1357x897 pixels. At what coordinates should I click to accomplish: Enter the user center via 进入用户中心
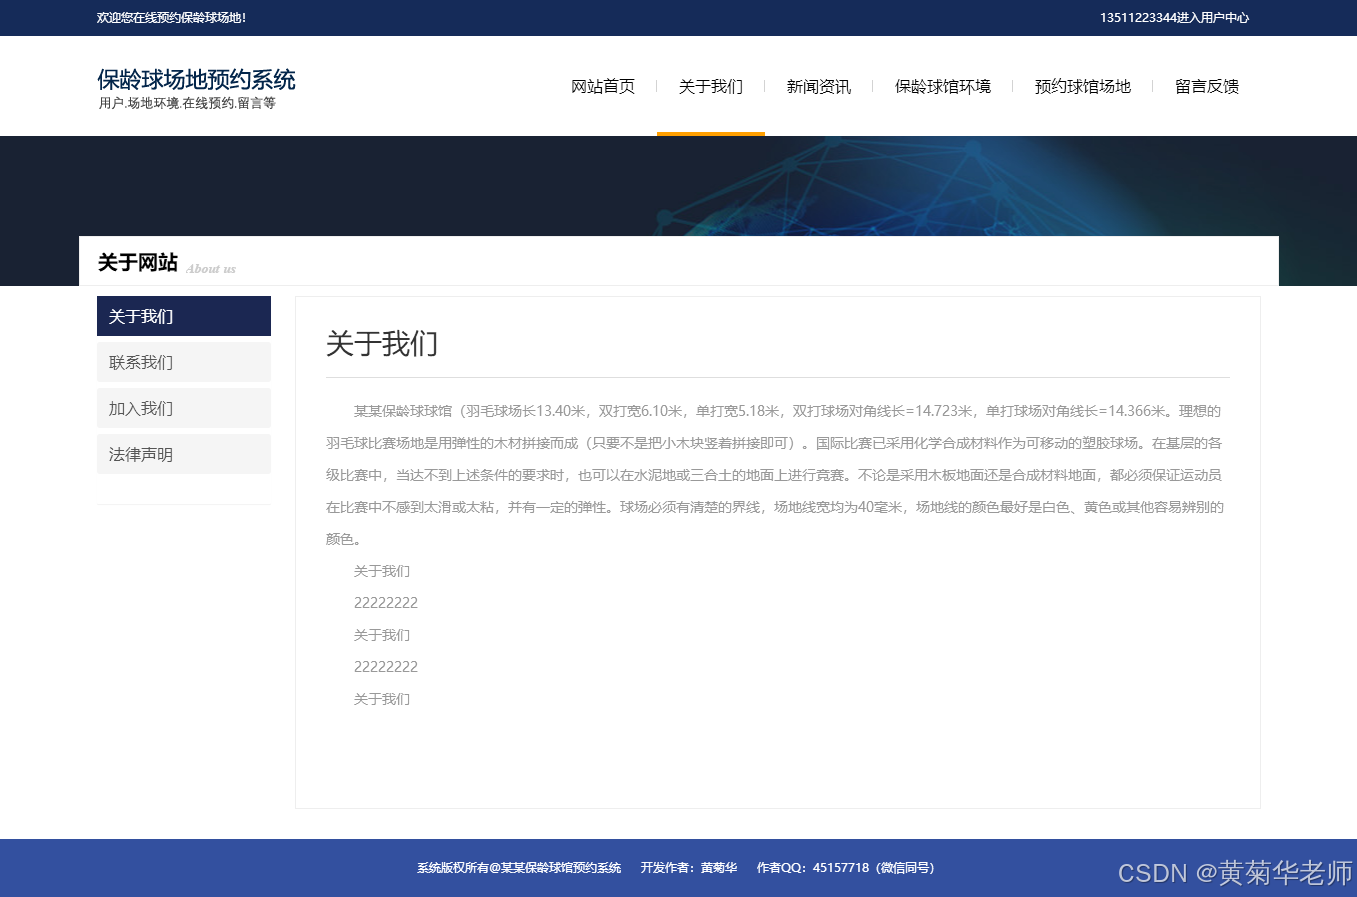tap(1213, 18)
